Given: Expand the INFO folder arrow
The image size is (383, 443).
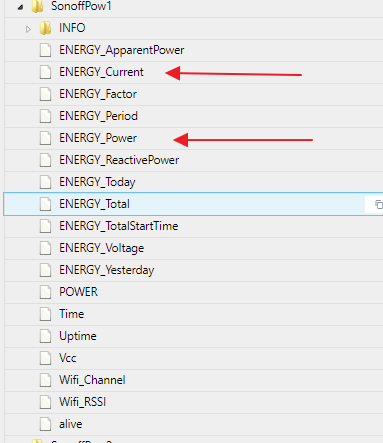Looking at the screenshot, I should 28,29.
